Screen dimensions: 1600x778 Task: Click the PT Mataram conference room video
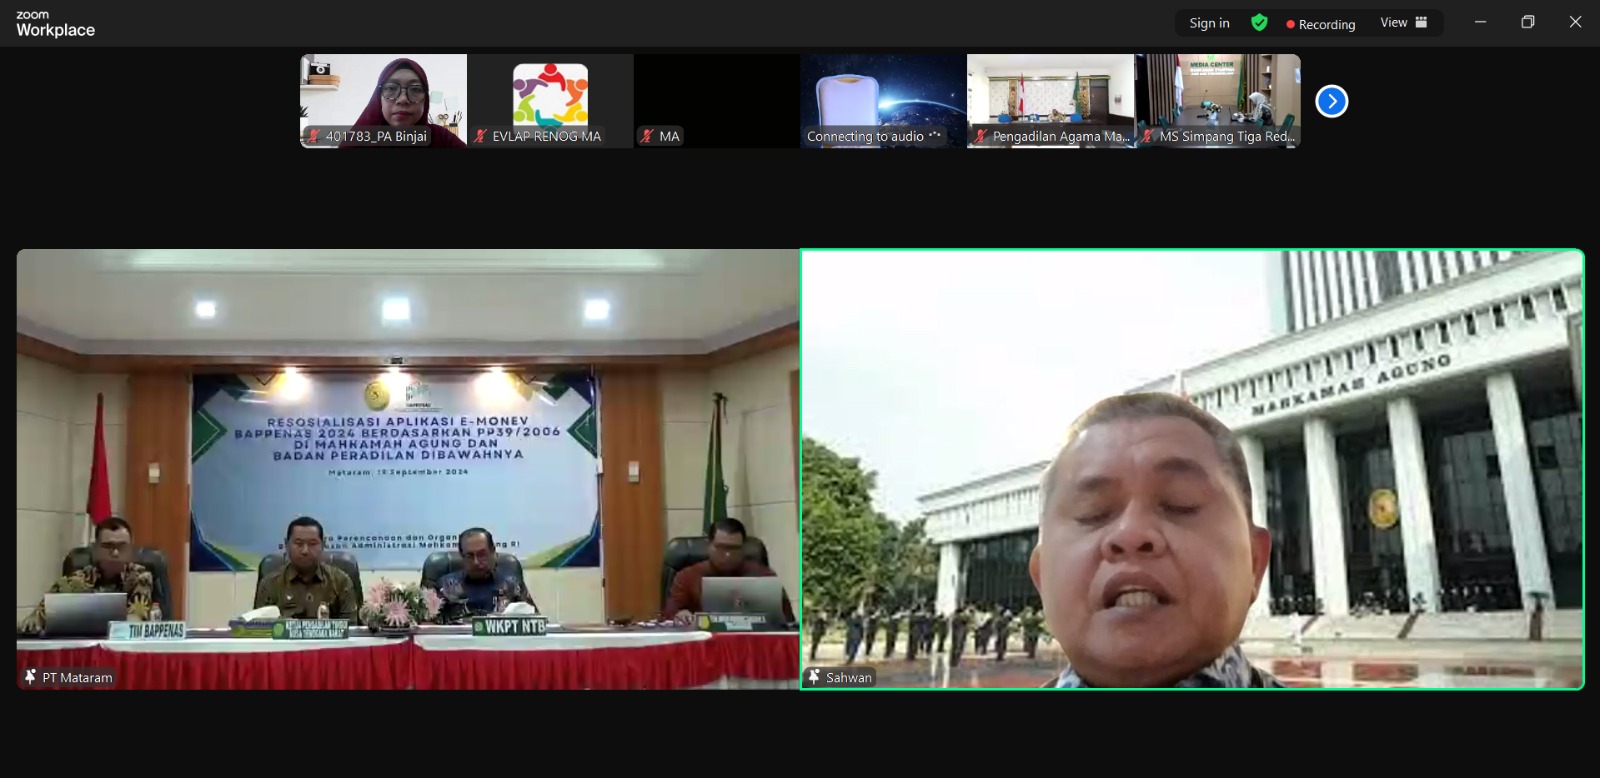(x=408, y=469)
